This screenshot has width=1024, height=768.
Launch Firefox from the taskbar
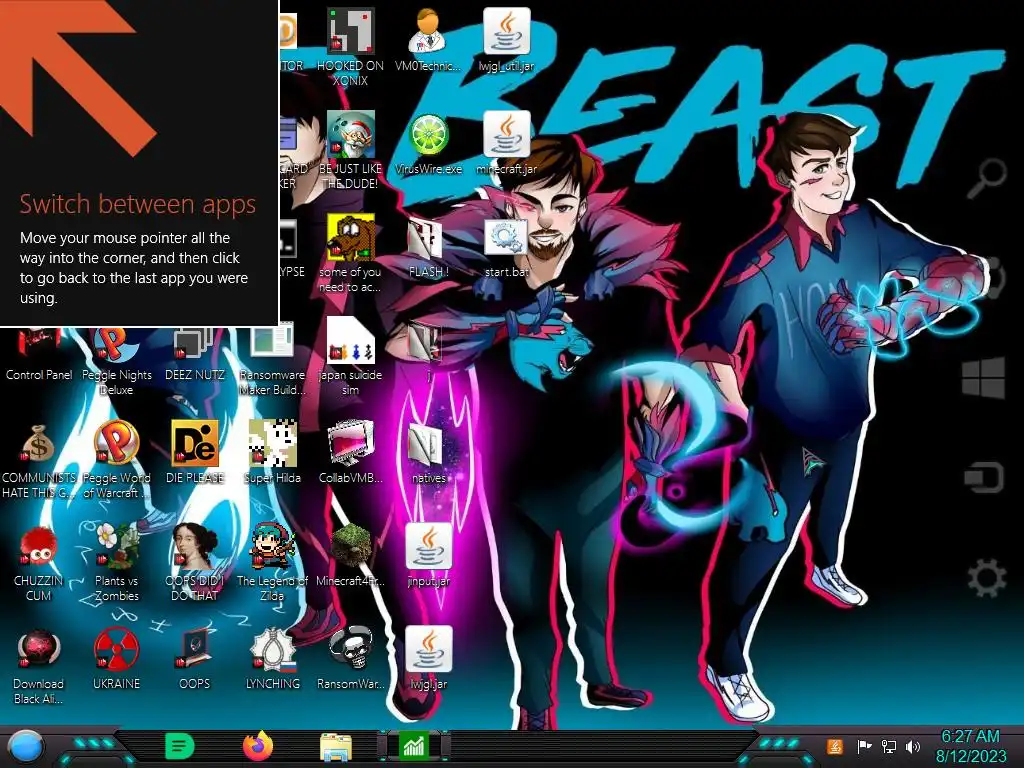pyautogui.click(x=258, y=746)
